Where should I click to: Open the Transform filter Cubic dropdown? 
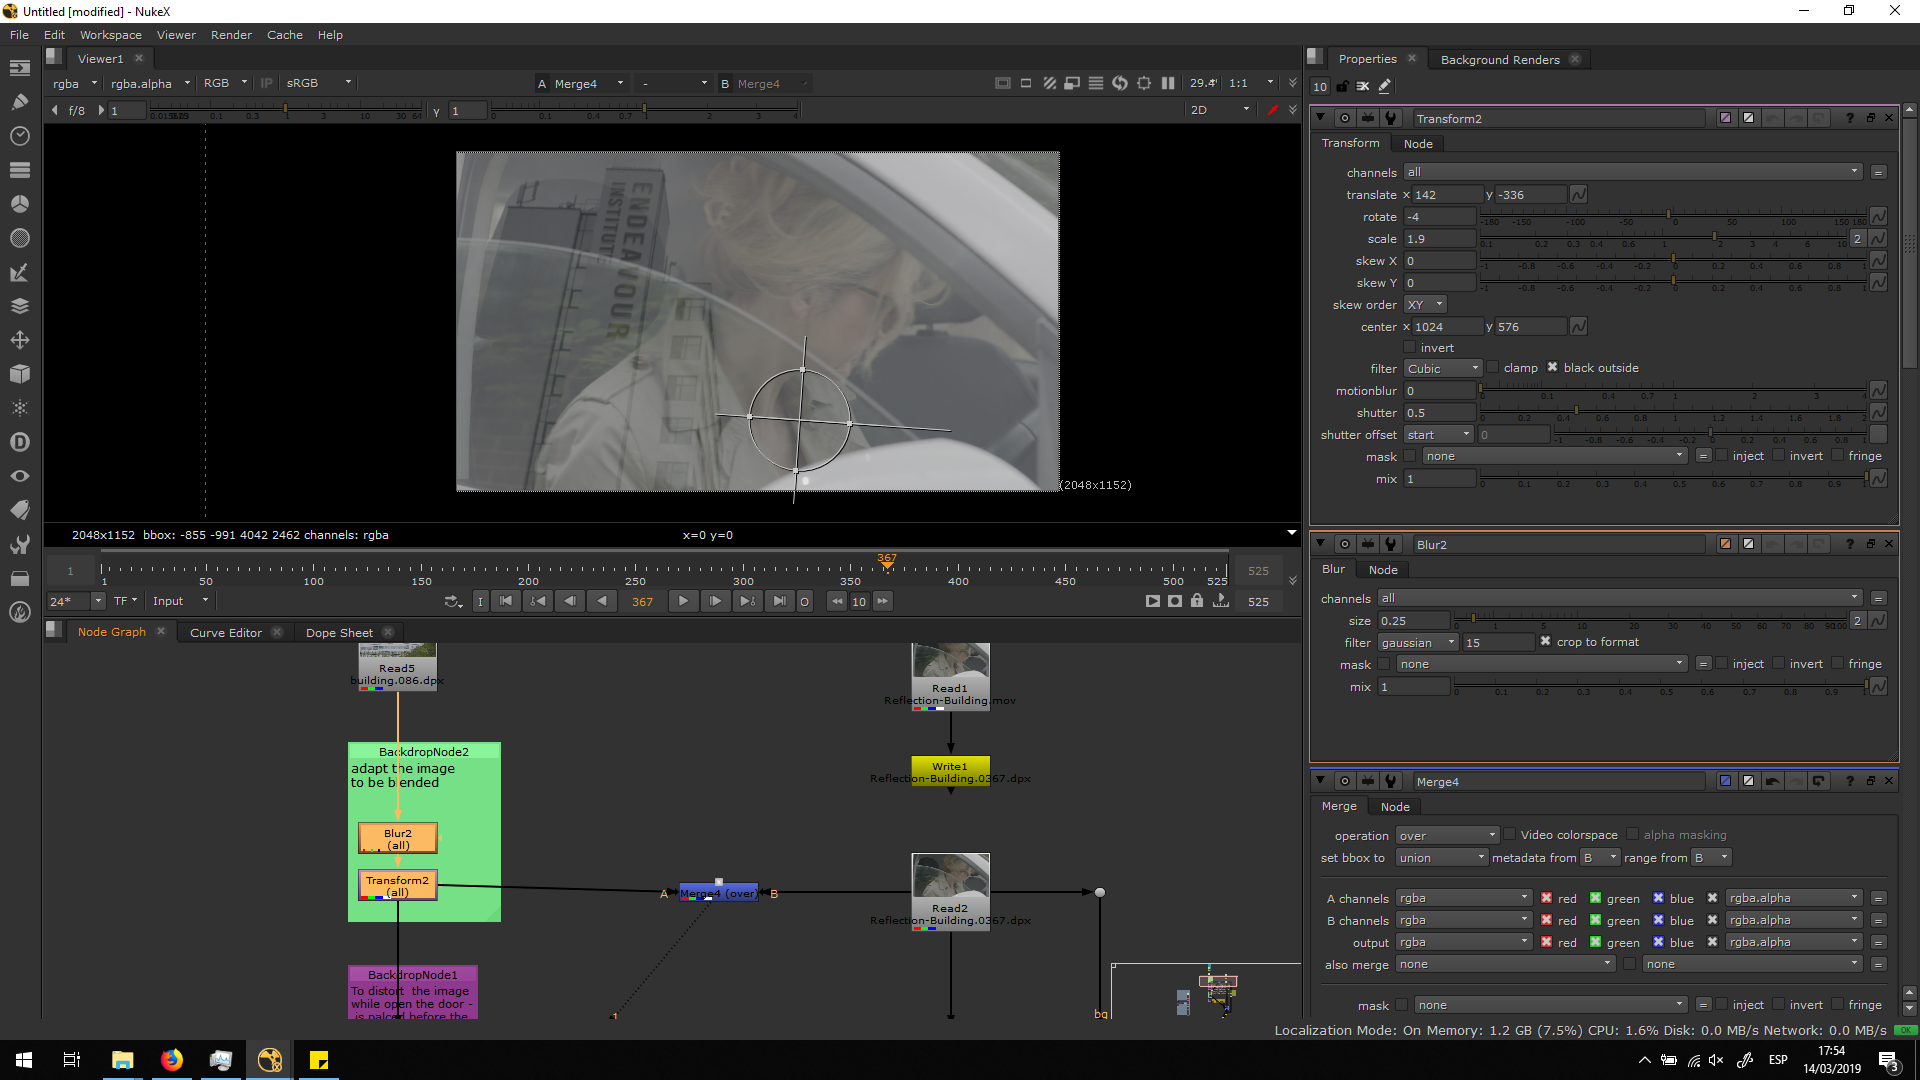click(1442, 369)
